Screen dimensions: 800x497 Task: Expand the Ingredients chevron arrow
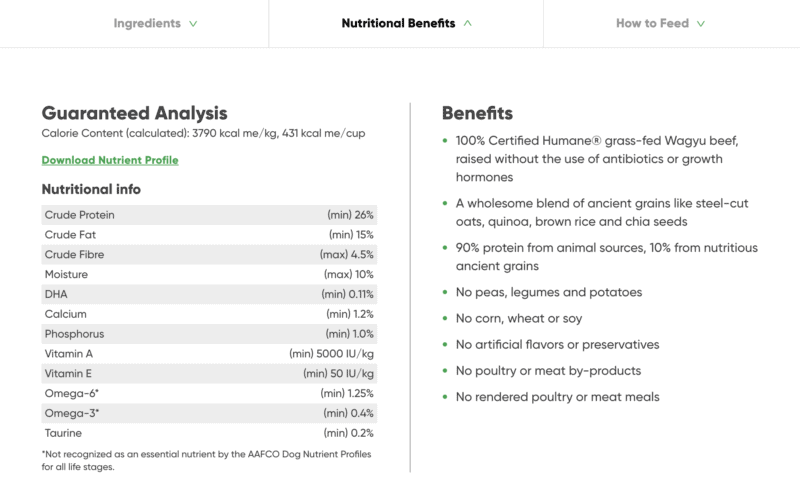(x=192, y=23)
